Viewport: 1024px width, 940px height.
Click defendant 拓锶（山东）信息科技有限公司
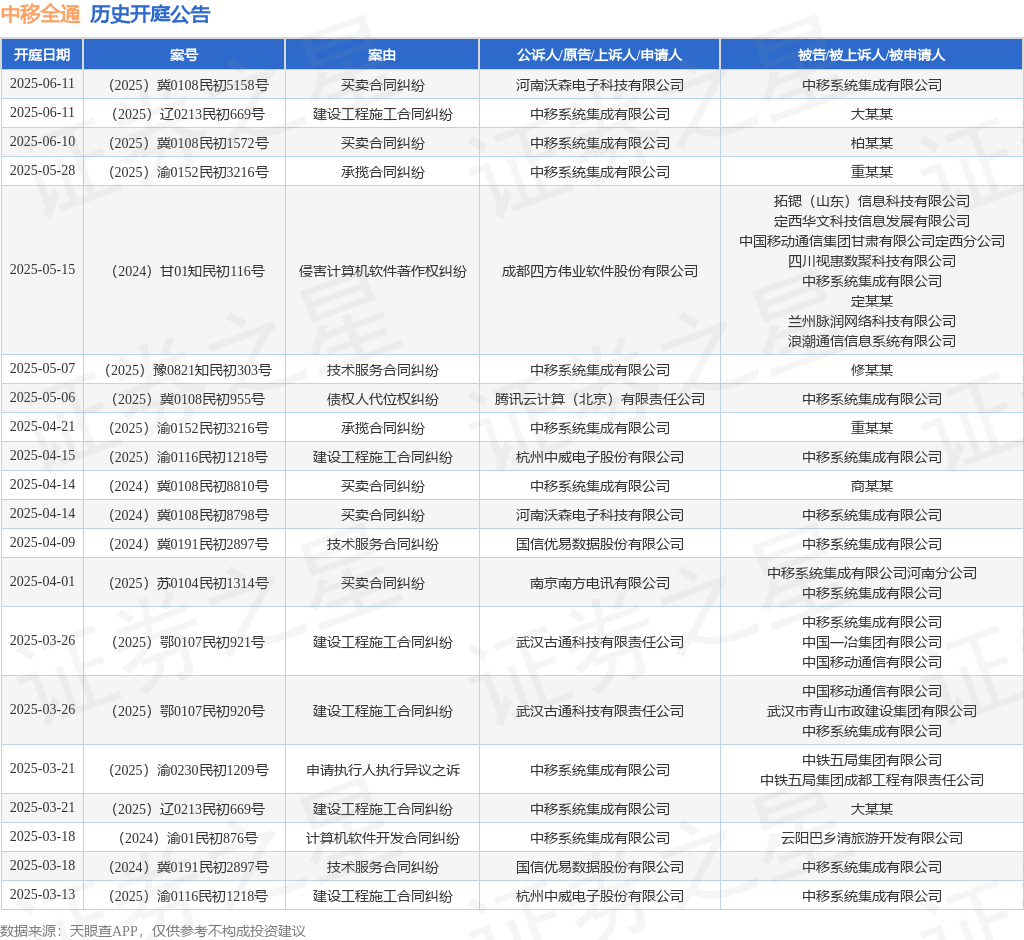click(x=872, y=201)
